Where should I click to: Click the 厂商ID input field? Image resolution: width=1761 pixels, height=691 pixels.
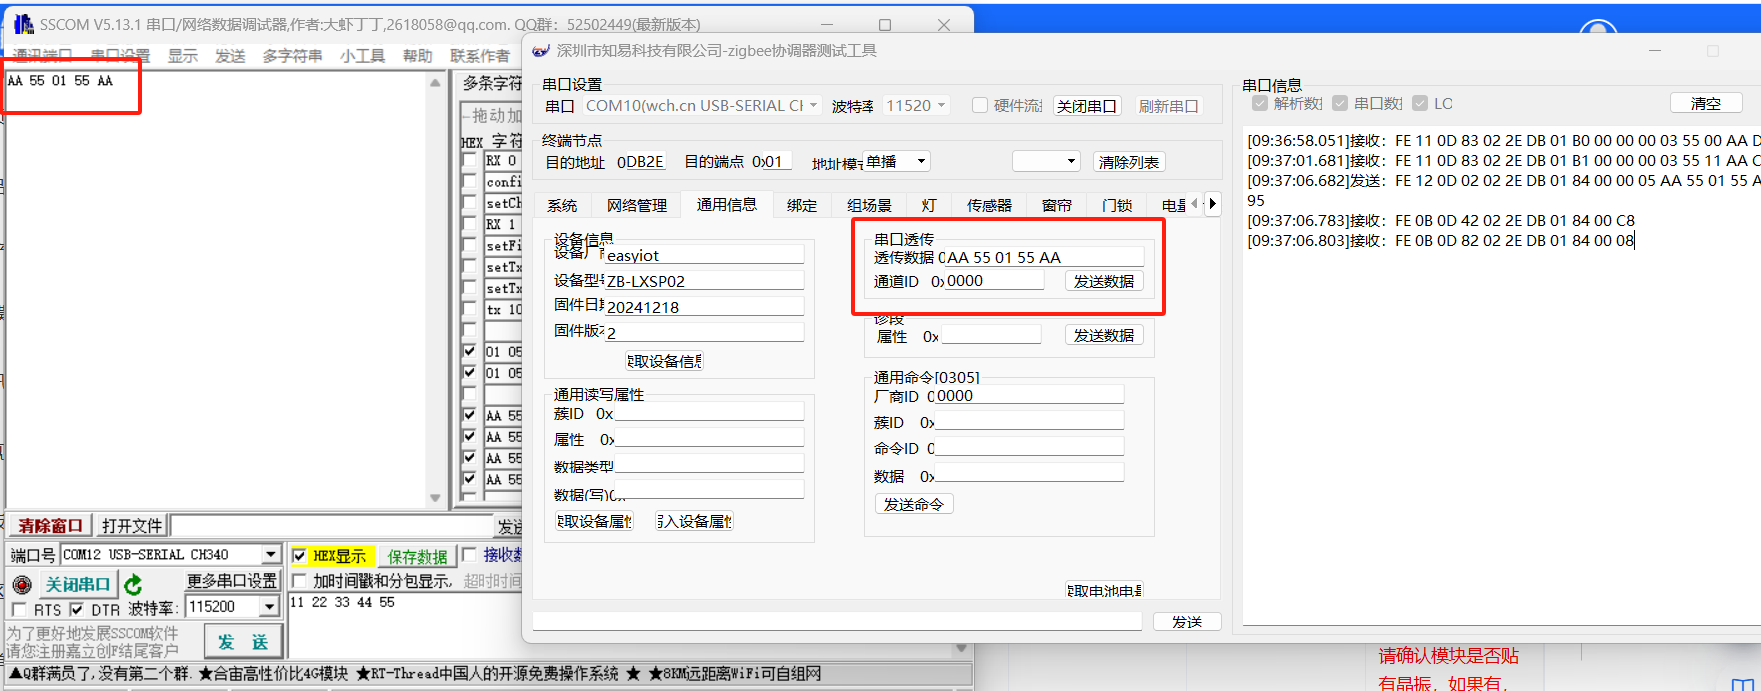[x=1028, y=395]
